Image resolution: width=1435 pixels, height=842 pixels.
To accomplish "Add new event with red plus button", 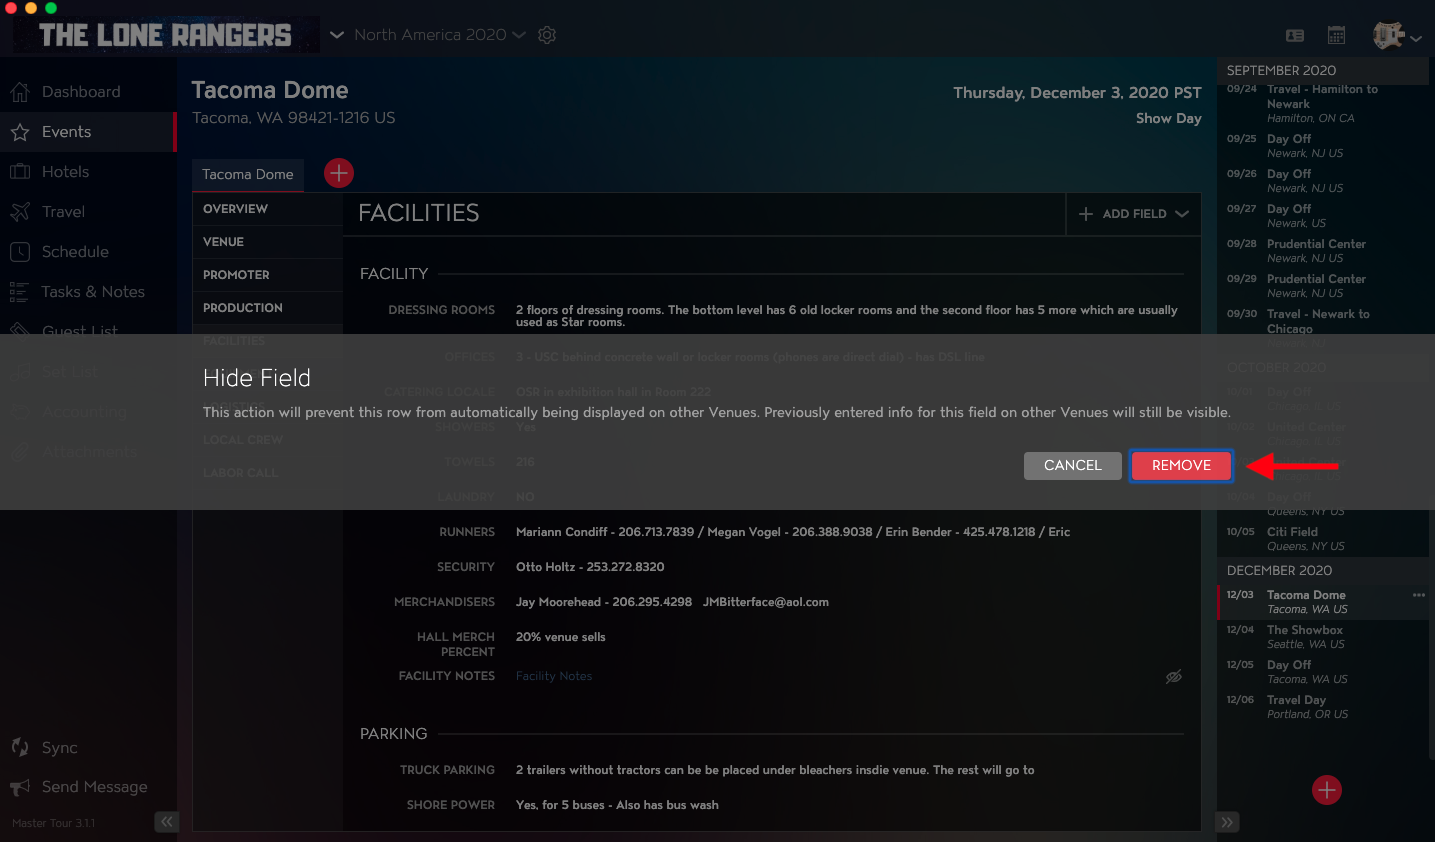I will pos(1327,790).
